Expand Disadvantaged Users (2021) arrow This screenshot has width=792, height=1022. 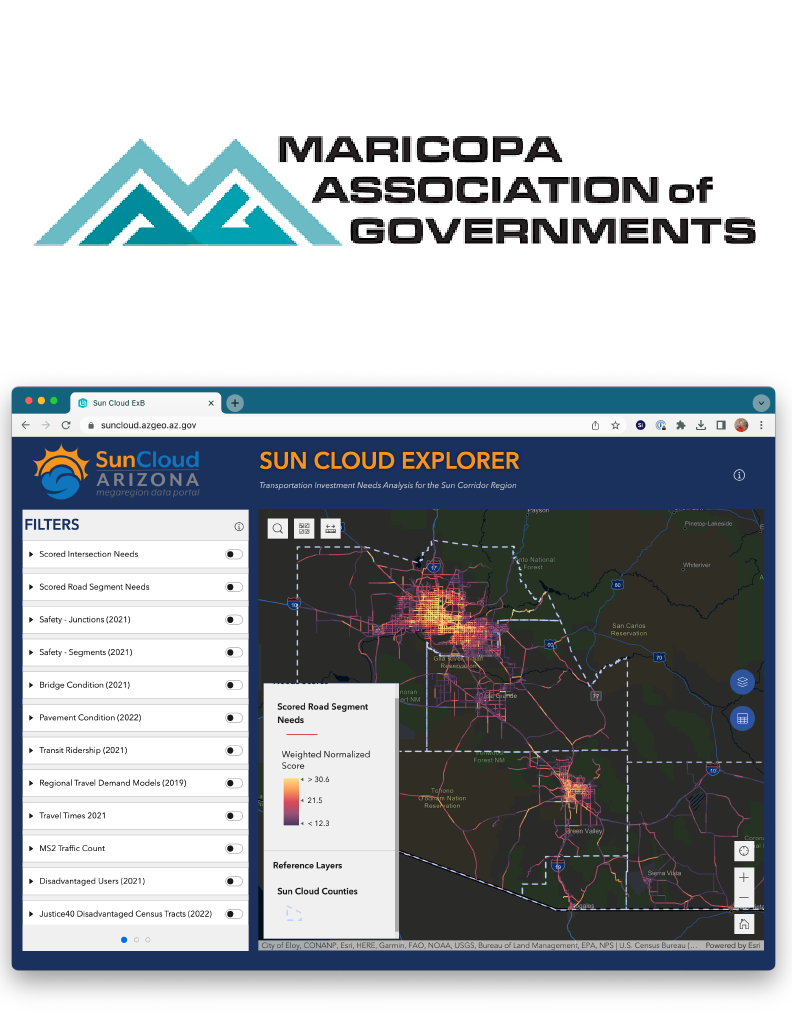31,881
